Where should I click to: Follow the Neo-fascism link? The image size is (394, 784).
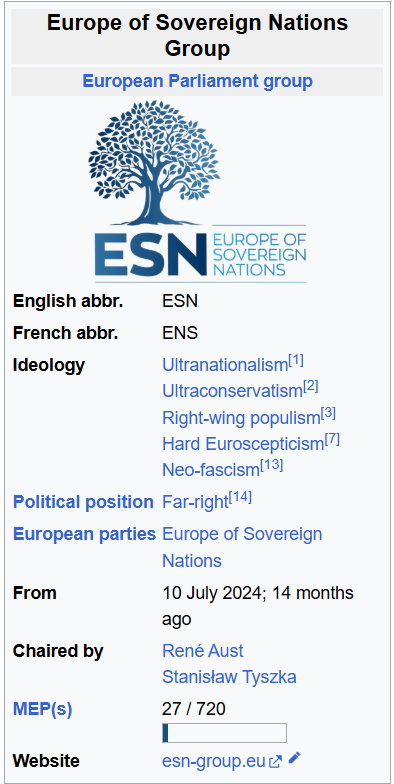click(211, 470)
